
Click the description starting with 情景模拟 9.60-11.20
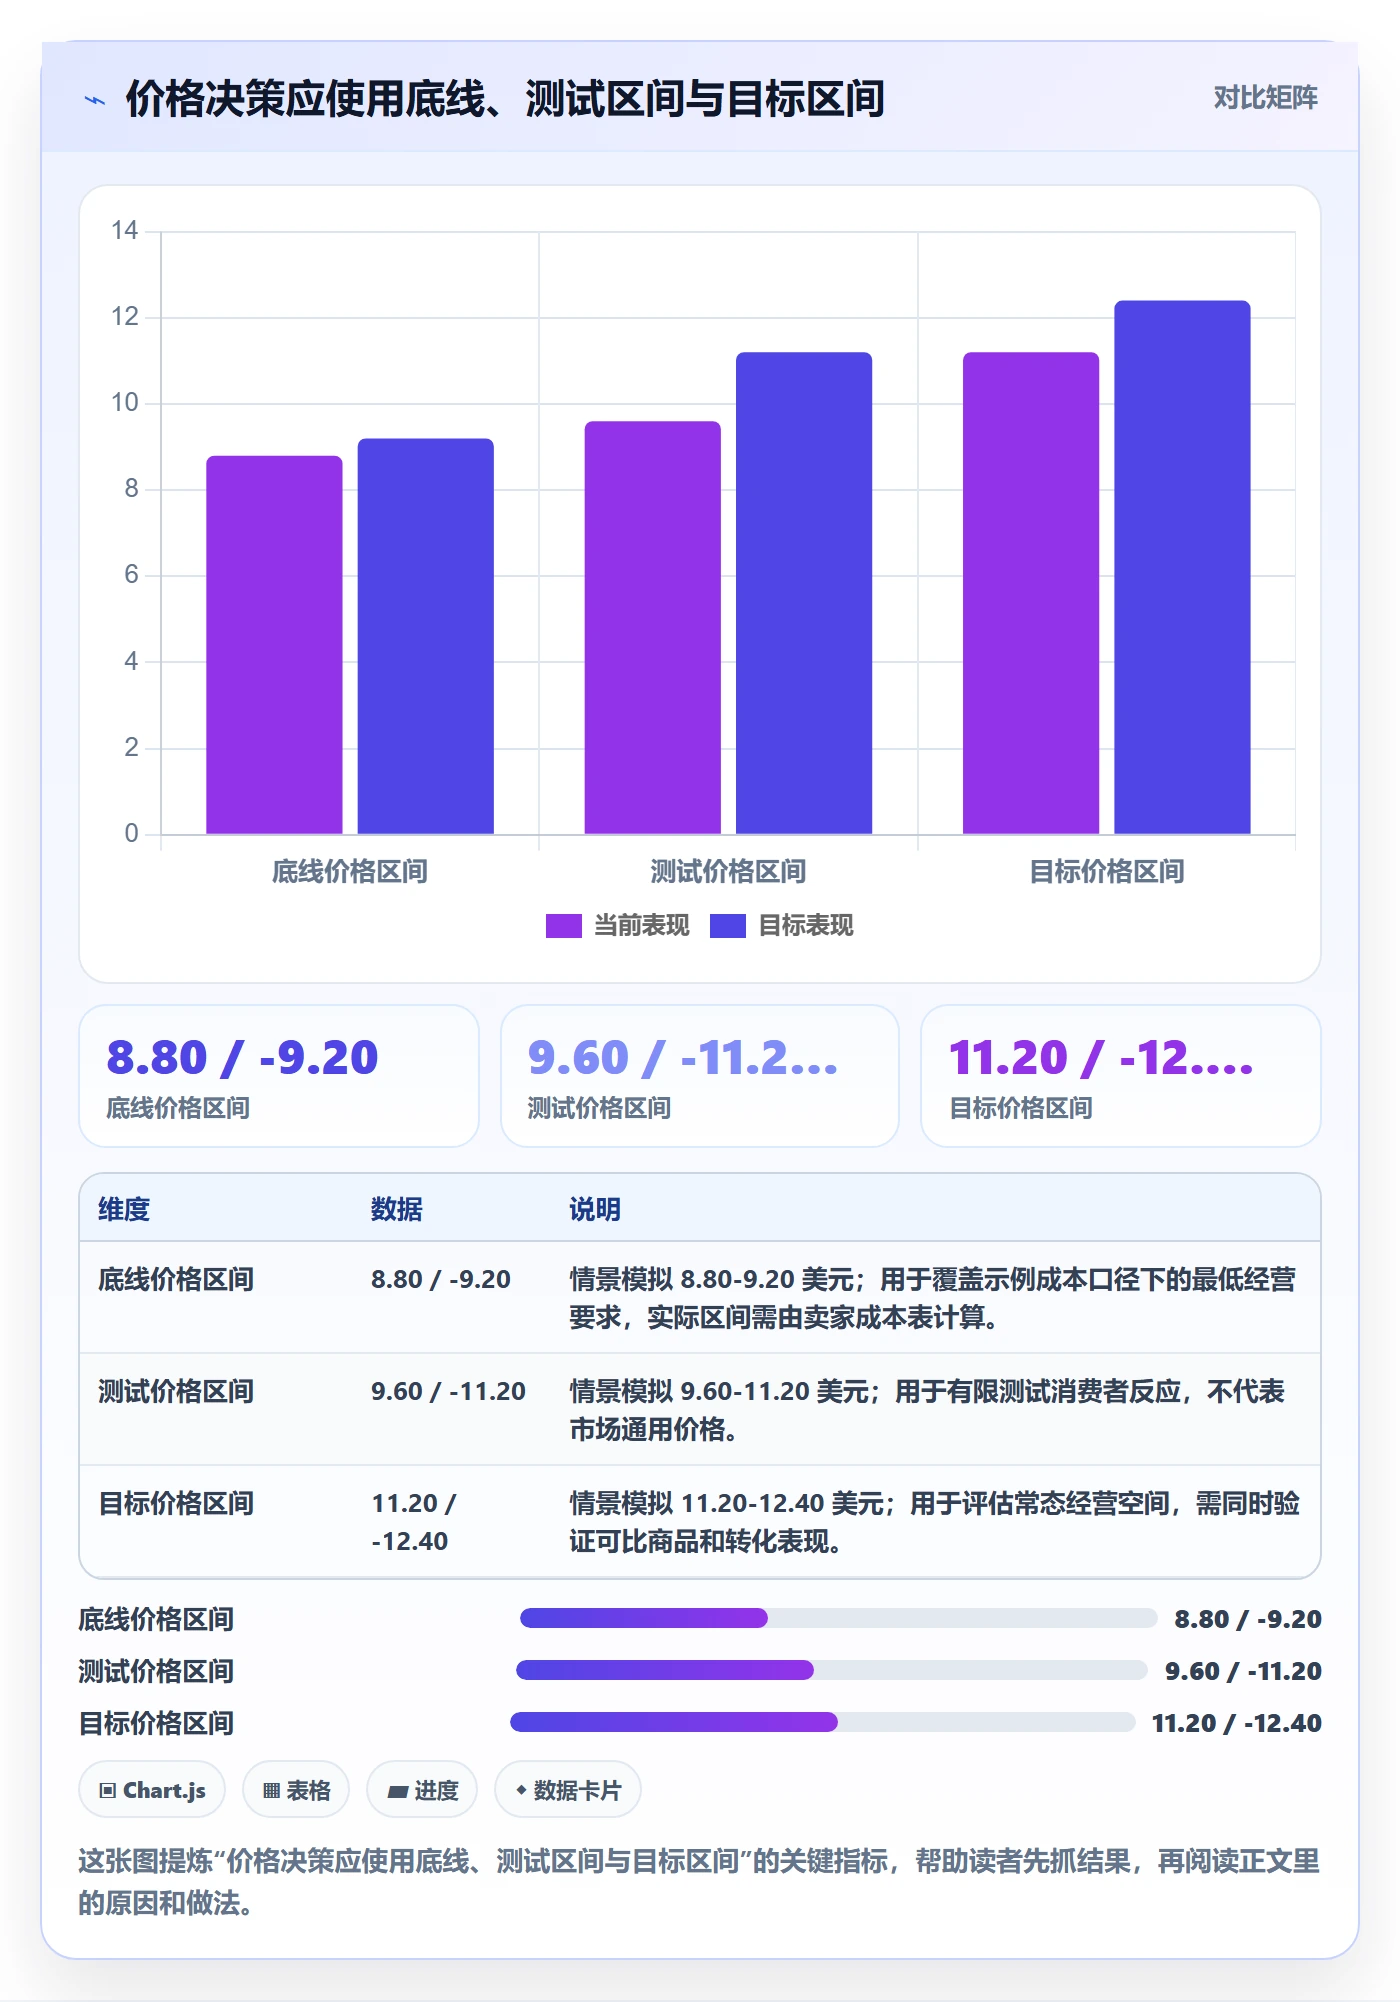[x=927, y=1411]
